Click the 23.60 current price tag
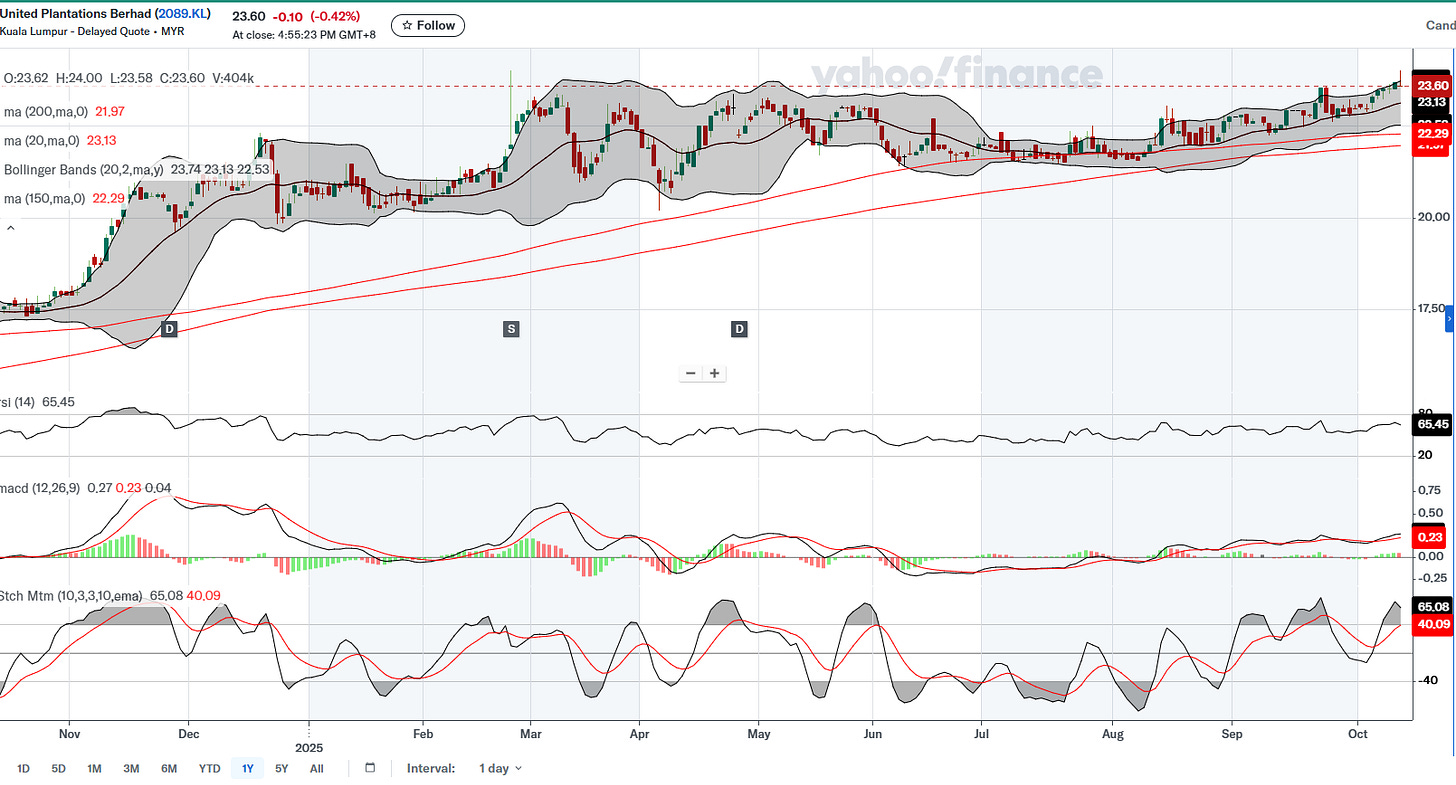Screen dimensions: 1456x785 click(x=1433, y=86)
